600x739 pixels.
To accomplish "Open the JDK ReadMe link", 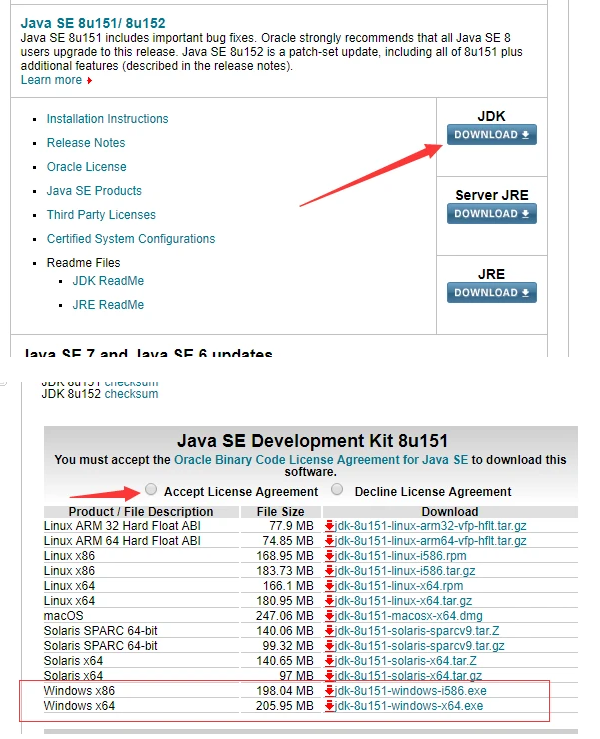I will [108, 281].
